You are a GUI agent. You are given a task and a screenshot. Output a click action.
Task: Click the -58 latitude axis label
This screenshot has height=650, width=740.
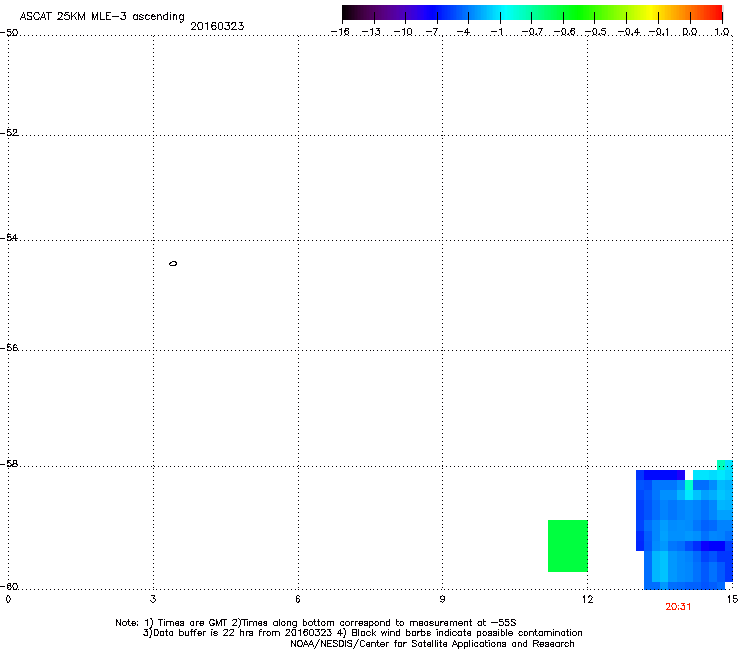[9, 464]
